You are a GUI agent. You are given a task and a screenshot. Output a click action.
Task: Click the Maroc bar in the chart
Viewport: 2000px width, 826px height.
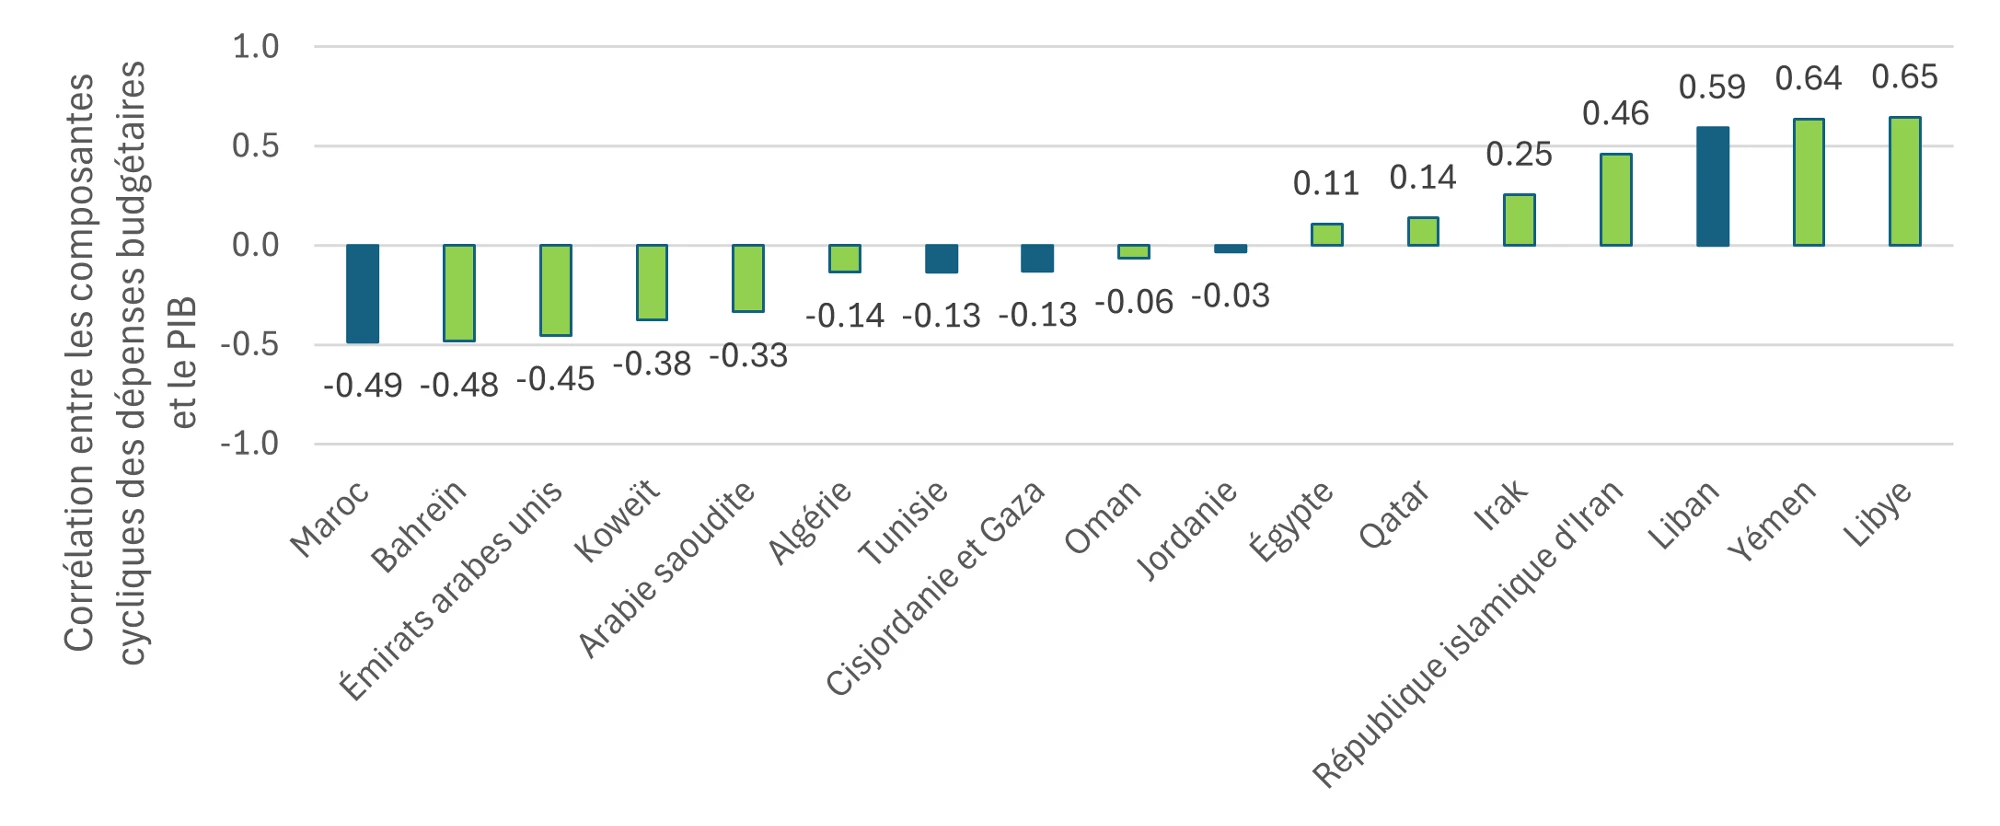point(362,294)
